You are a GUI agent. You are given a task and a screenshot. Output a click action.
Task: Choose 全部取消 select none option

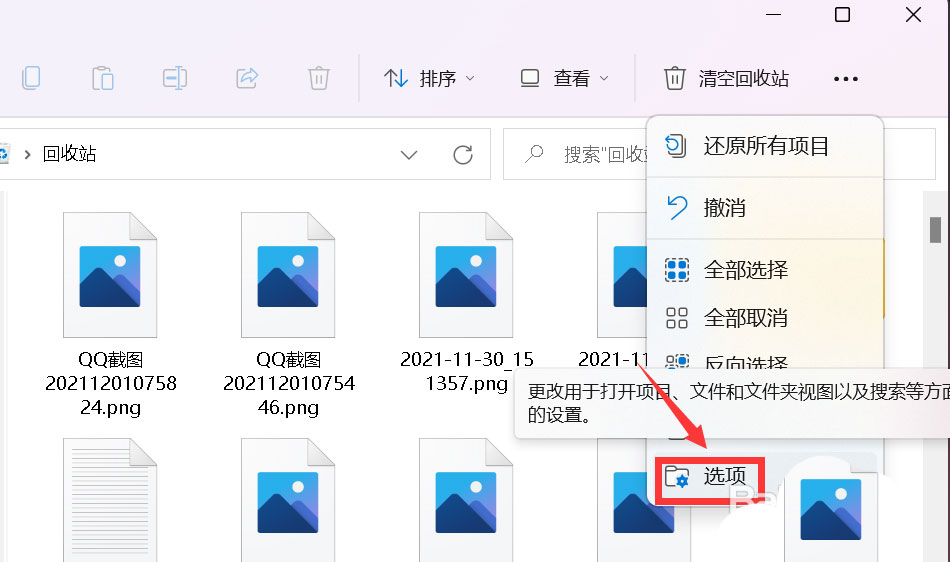pos(765,317)
